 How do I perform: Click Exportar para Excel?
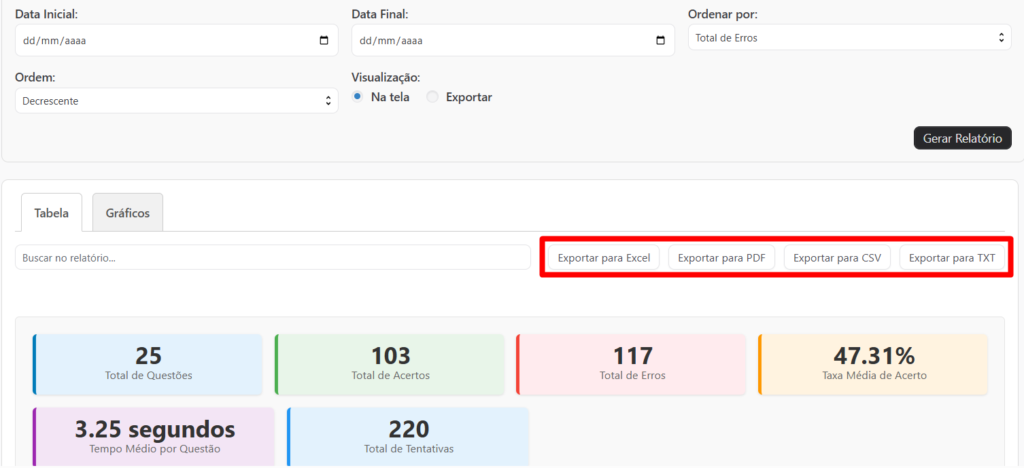[x=604, y=258]
